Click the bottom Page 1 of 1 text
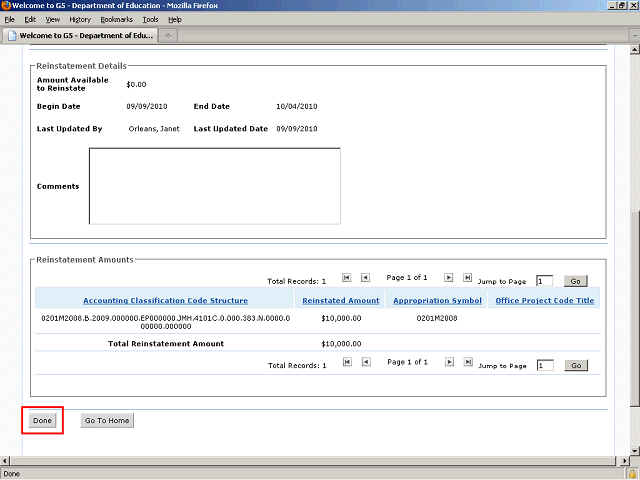Viewport: 640px width, 480px height. (407, 362)
